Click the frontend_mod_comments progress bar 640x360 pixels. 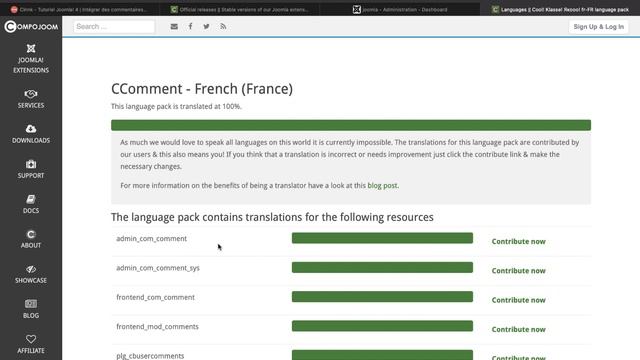pyautogui.click(x=382, y=326)
